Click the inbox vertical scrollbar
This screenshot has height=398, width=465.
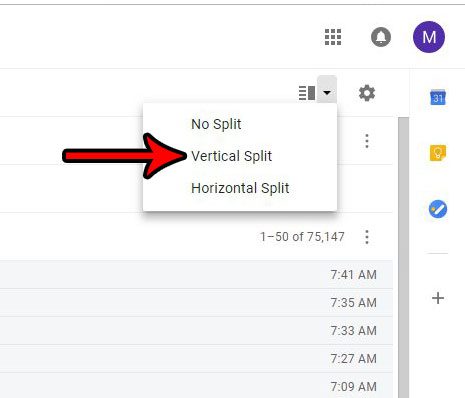[x=404, y=257]
